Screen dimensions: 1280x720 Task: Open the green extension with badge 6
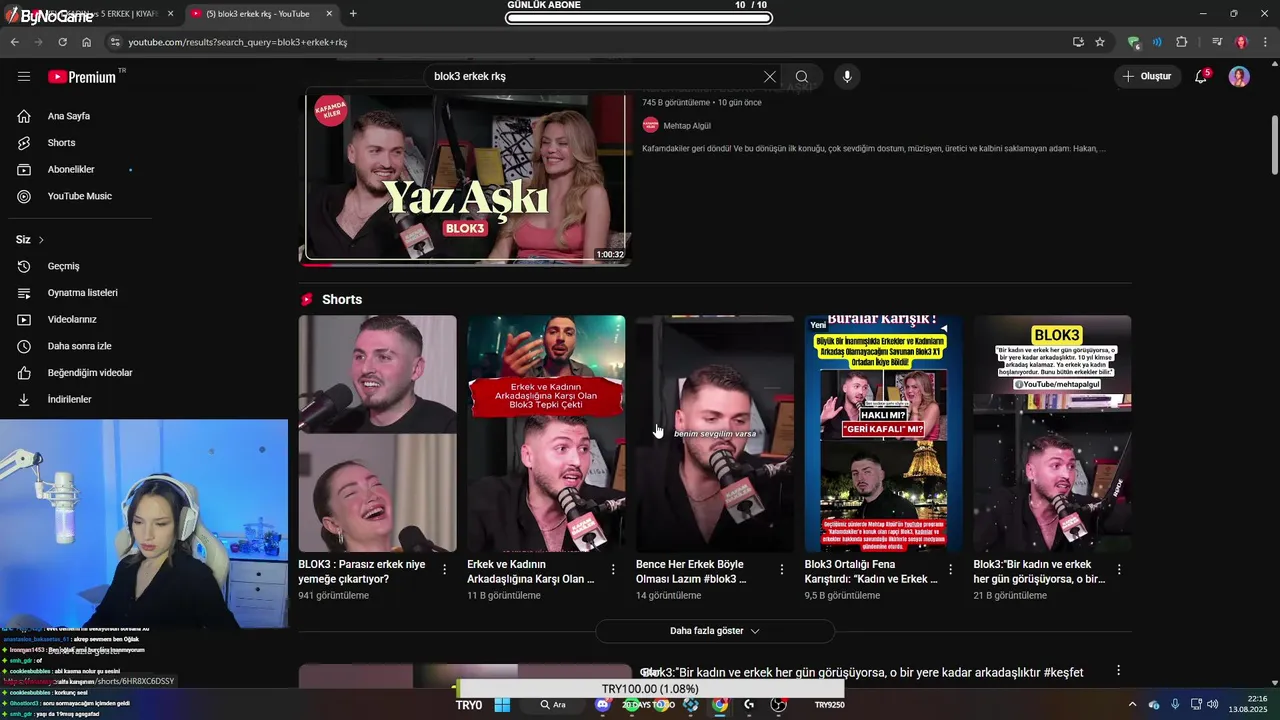click(1133, 42)
